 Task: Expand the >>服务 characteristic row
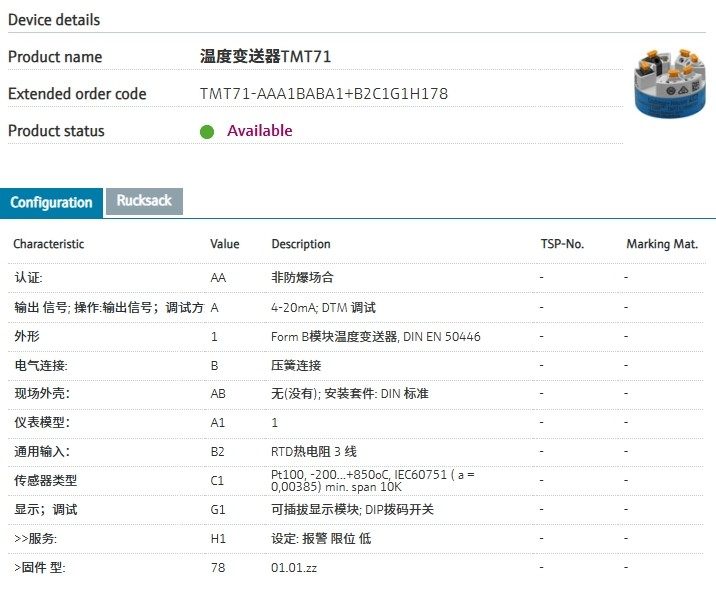[35, 539]
